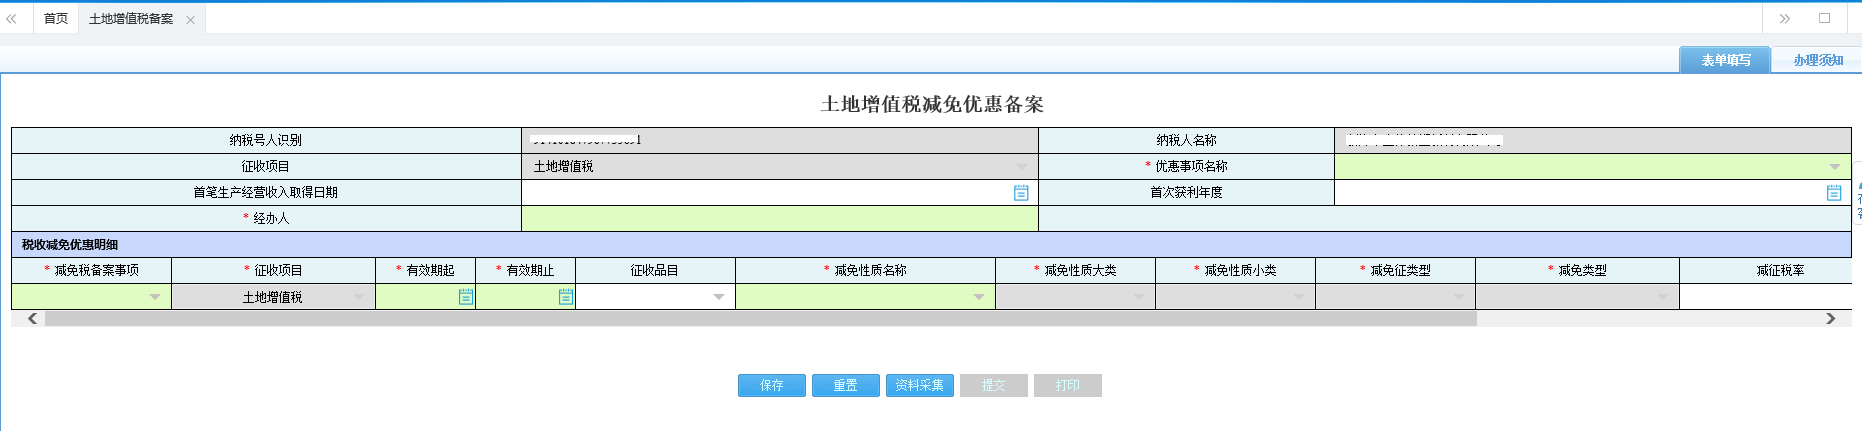
Task: Click the 资料采集 button
Action: click(x=920, y=385)
